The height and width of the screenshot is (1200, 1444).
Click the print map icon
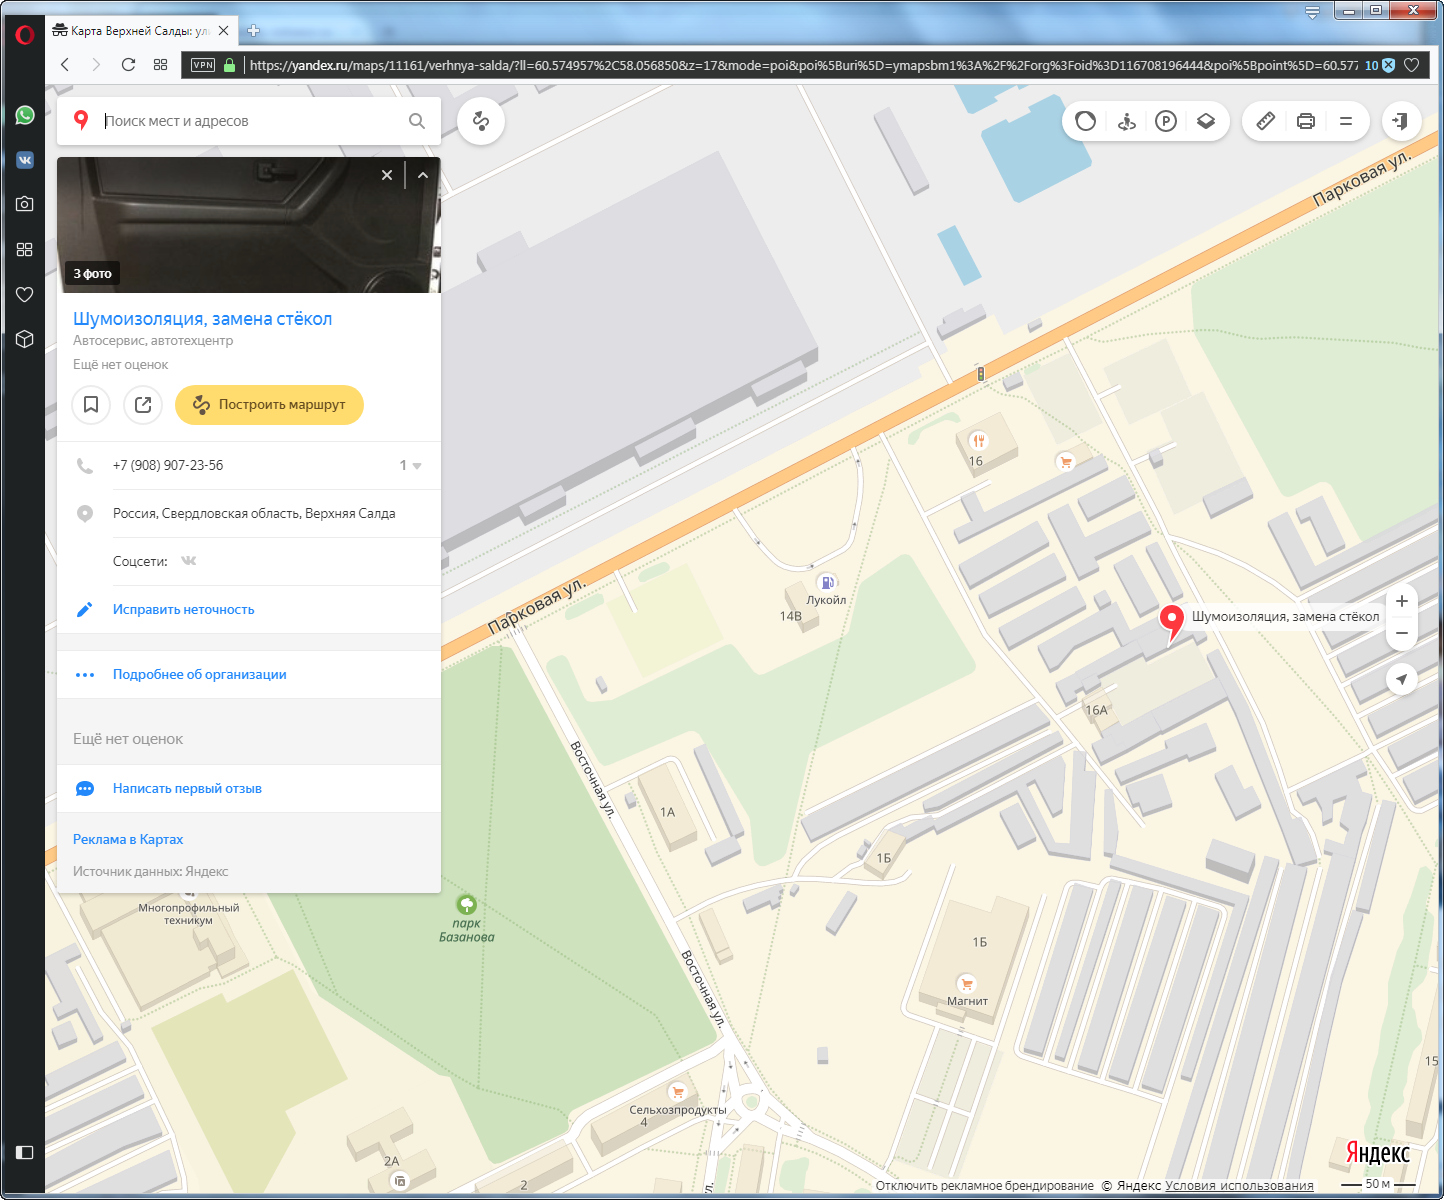pos(1305,121)
